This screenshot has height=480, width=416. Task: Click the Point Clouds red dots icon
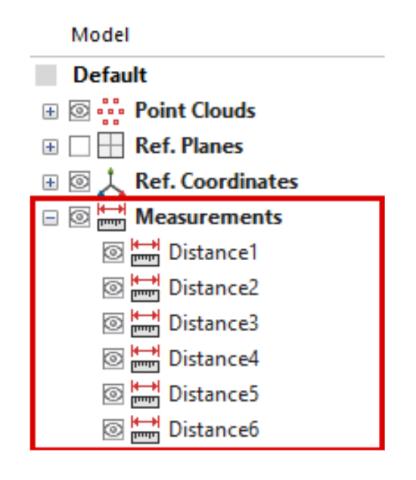click(x=111, y=111)
